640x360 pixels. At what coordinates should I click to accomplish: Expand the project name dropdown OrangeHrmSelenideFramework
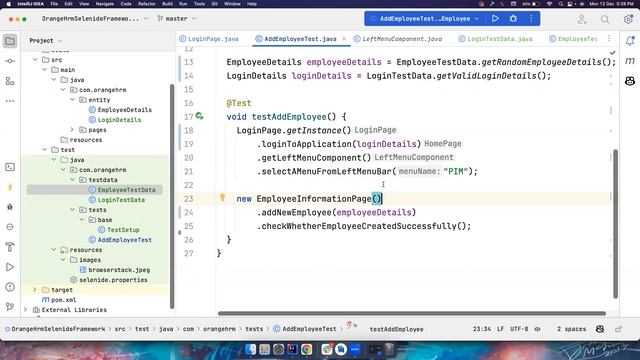[94, 19]
